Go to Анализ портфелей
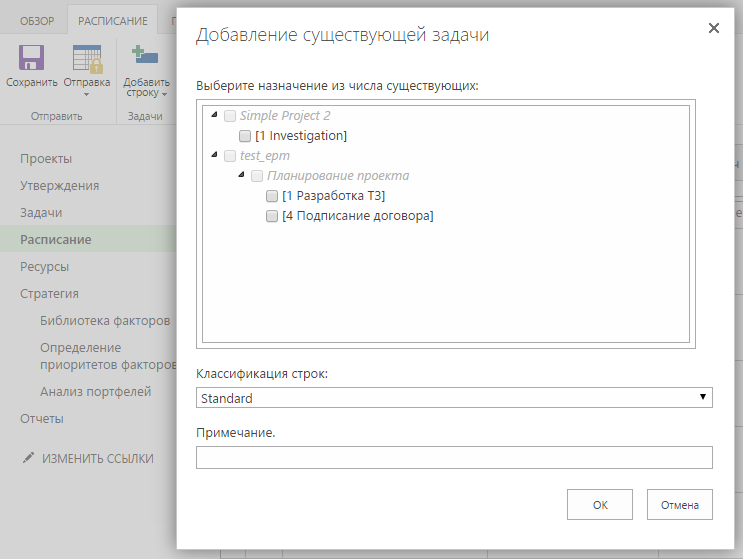 pos(96,392)
